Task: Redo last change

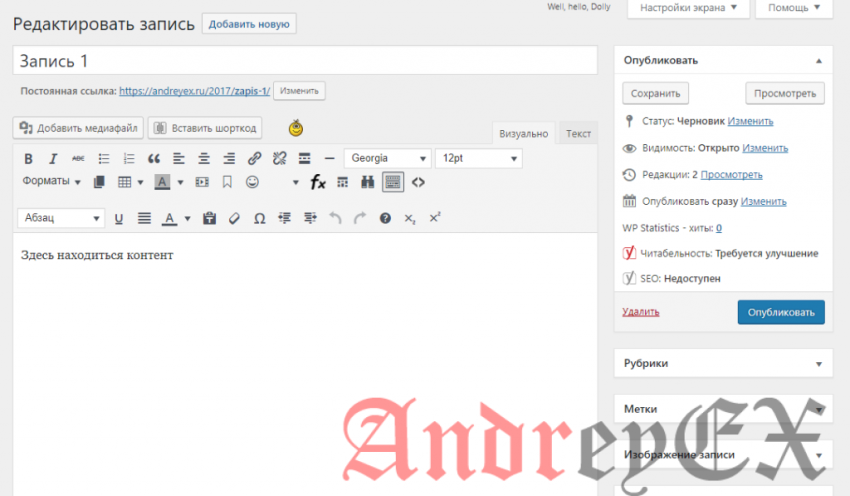Action: click(360, 218)
